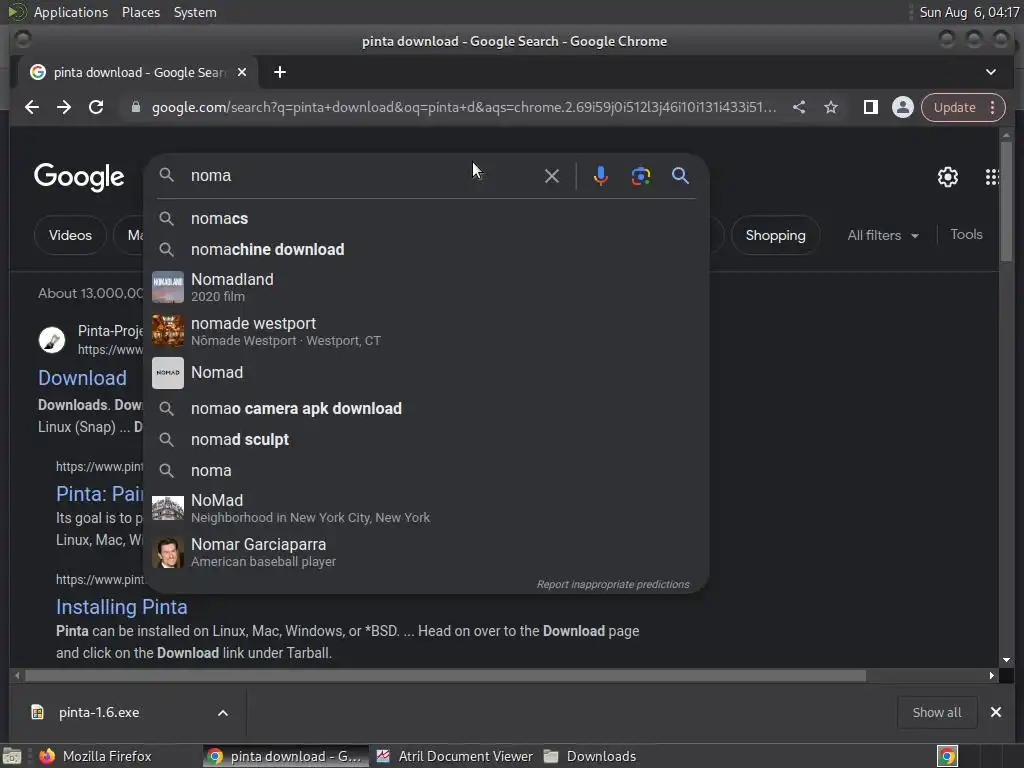Screen dimensions: 1024x768
Task: Pick the plain noma suggestion
Action: click(426, 470)
